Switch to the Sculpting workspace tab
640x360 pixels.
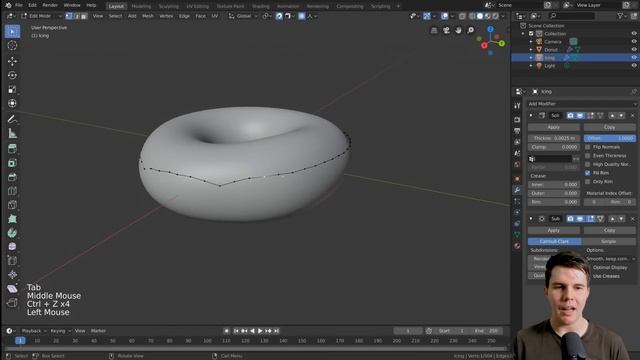click(x=169, y=6)
